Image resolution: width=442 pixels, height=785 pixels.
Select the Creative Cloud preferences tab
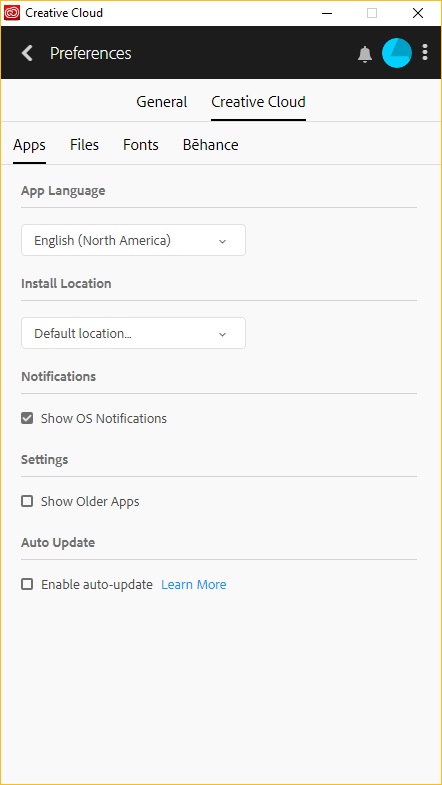coord(258,102)
